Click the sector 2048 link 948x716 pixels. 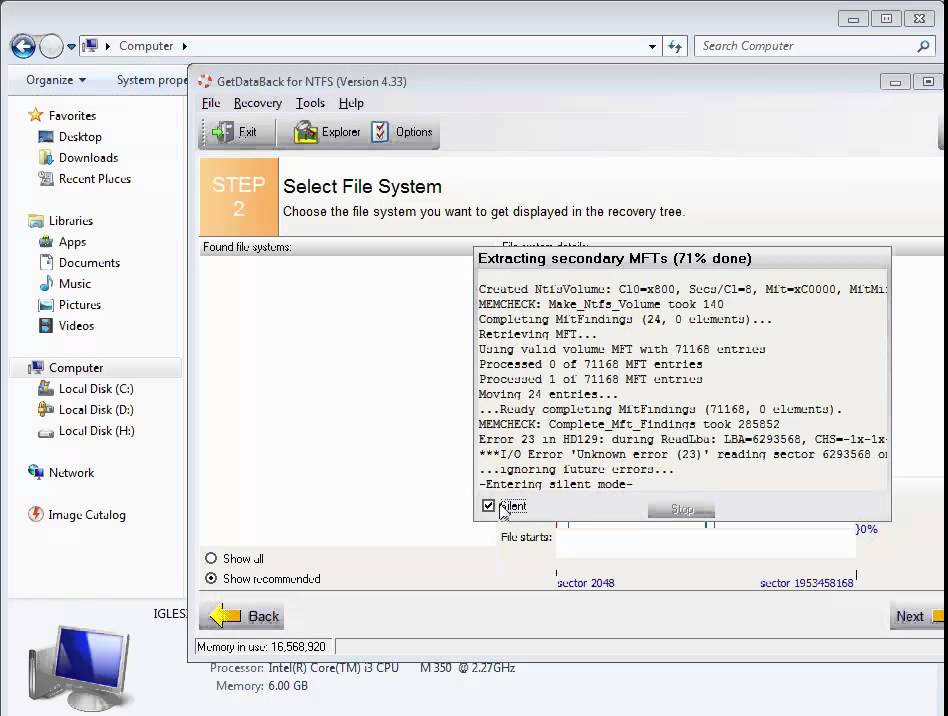pos(585,583)
